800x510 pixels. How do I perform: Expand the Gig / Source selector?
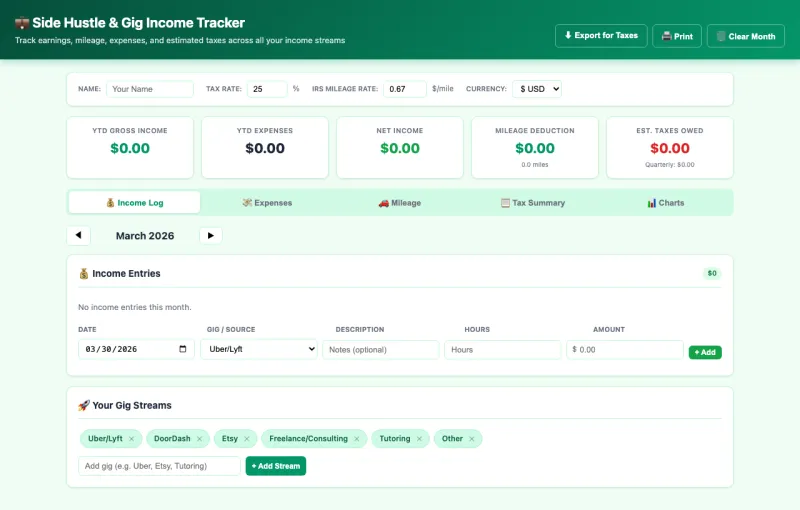259,349
